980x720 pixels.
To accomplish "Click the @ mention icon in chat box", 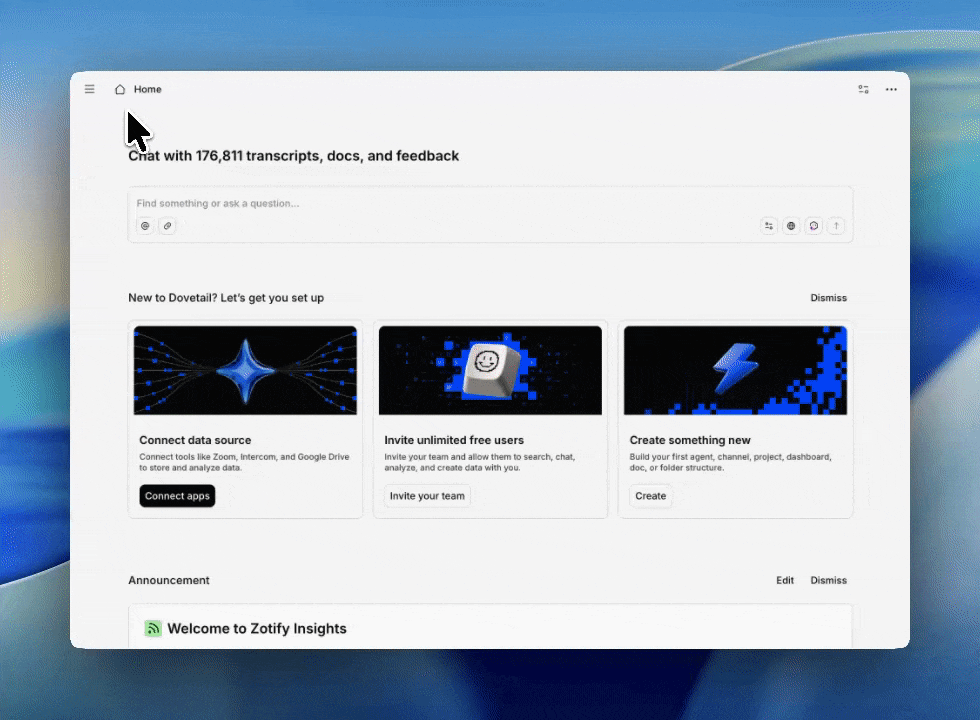I will [x=145, y=226].
